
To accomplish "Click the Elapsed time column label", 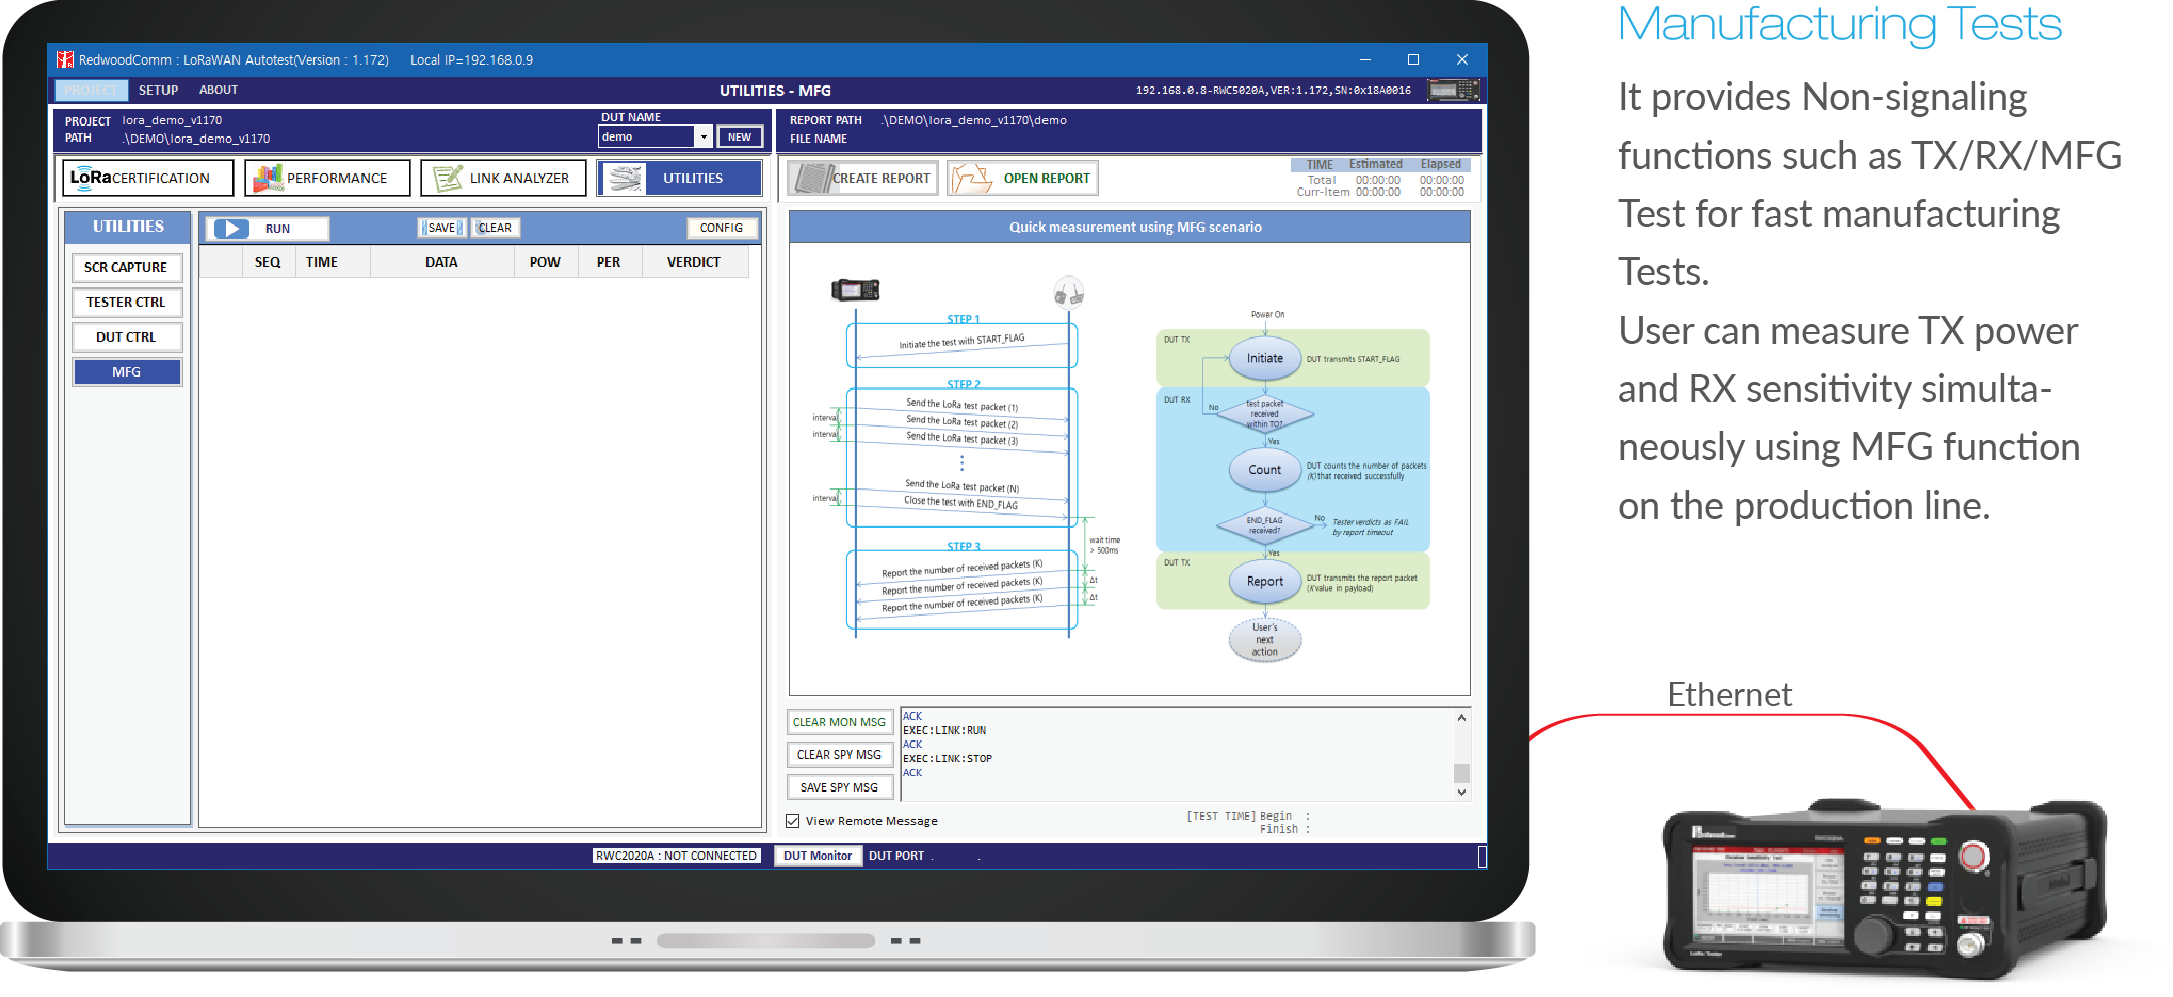I will pyautogui.click(x=1441, y=164).
